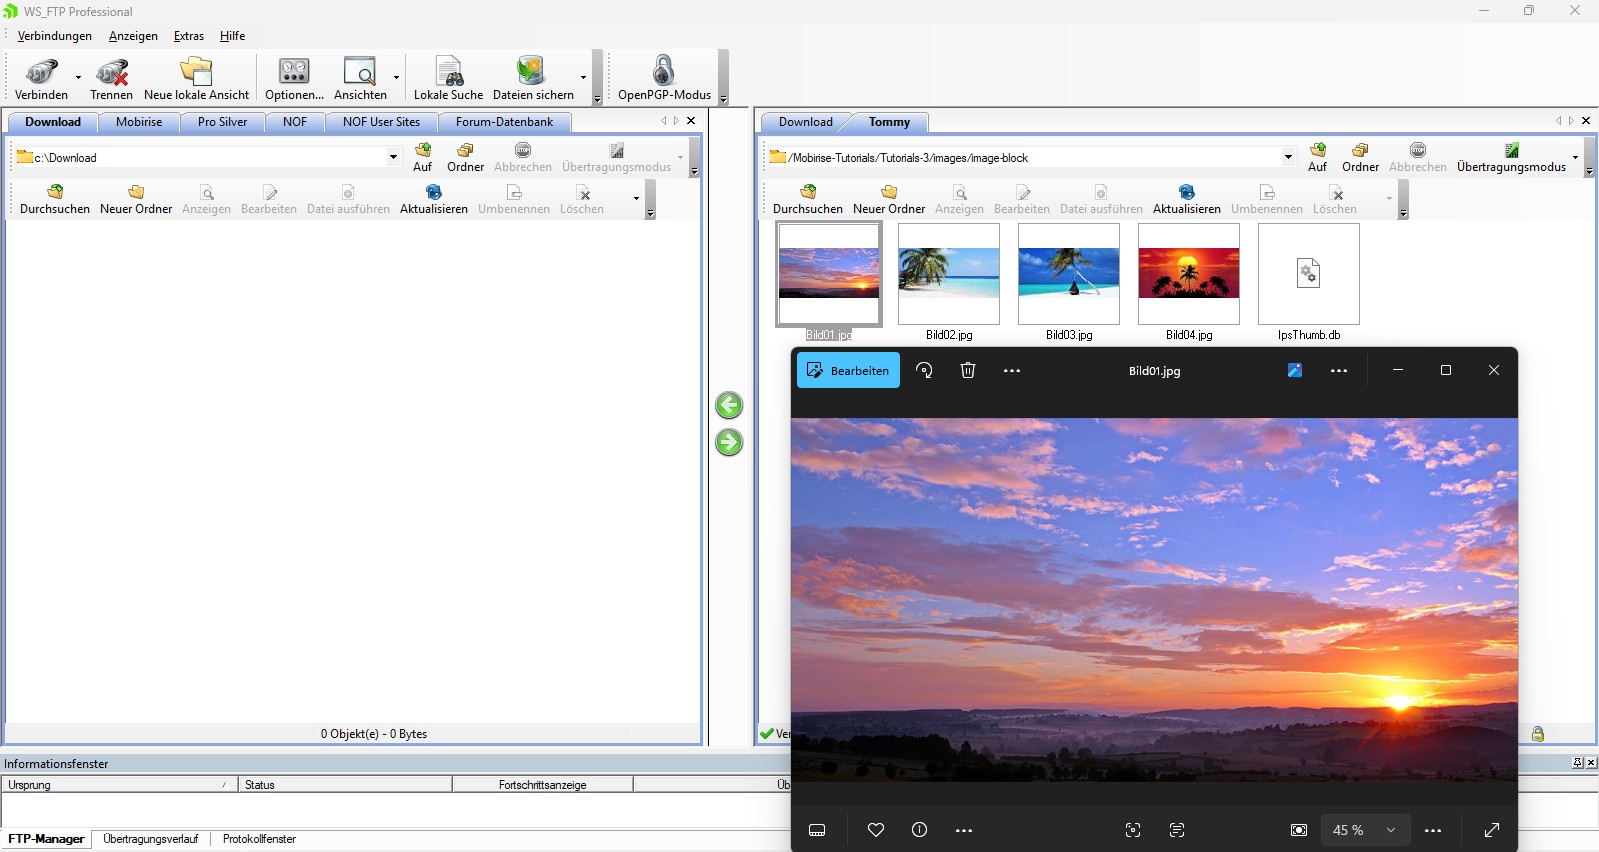Switch to the Mobirise tab
The width and height of the screenshot is (1599, 852).
139,122
